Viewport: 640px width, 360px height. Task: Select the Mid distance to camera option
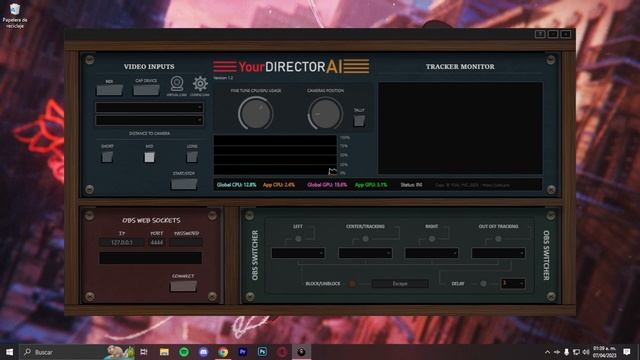[149, 157]
